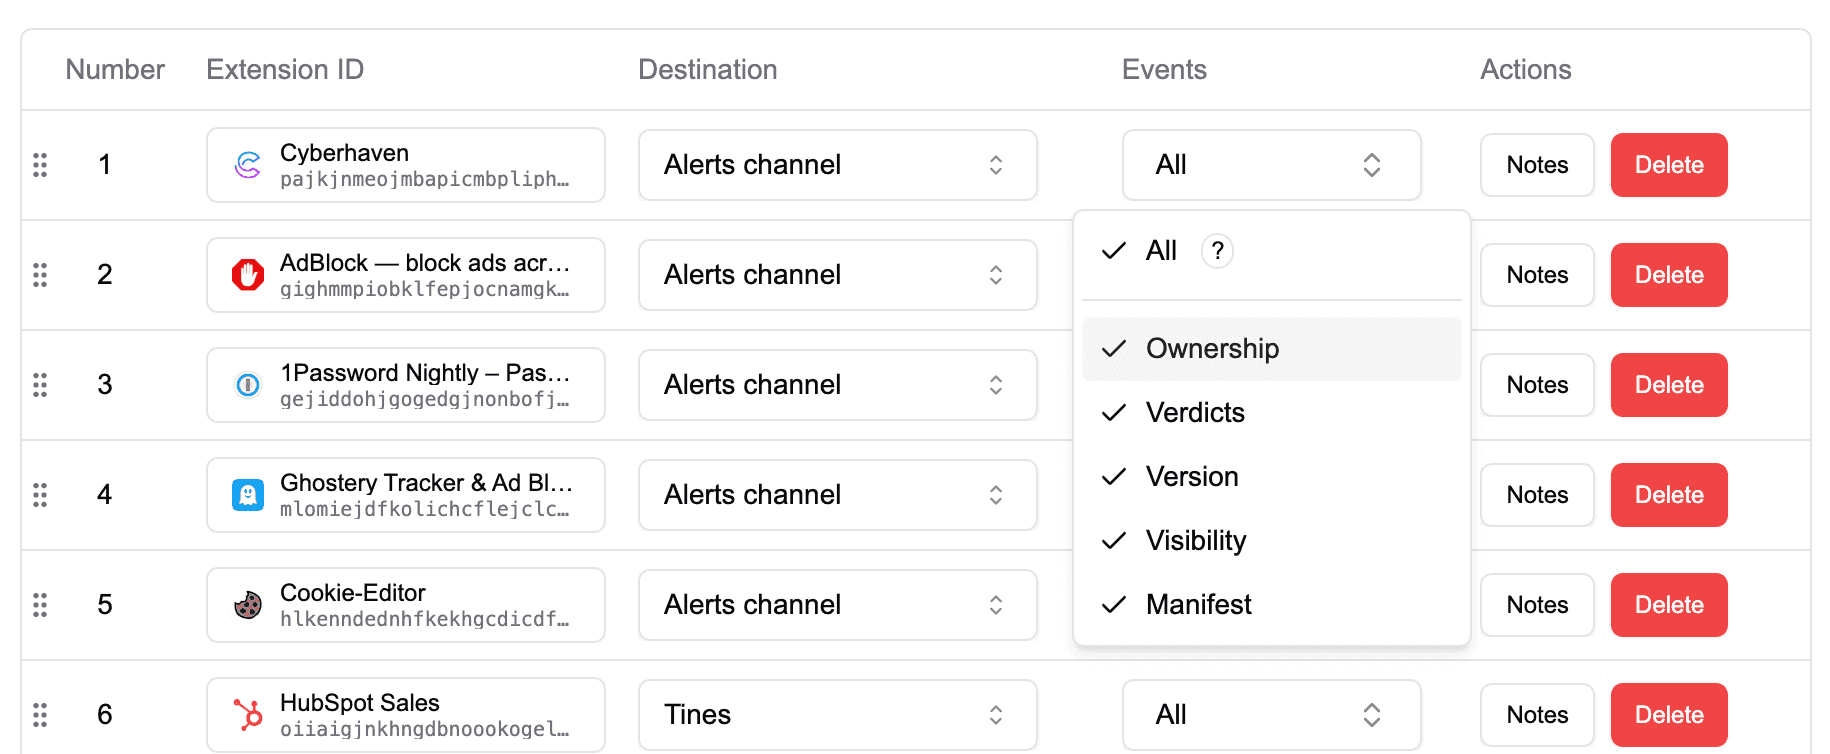1830x754 pixels.
Task: Collapse the Events dropdown in row 1
Action: pos(1272,165)
